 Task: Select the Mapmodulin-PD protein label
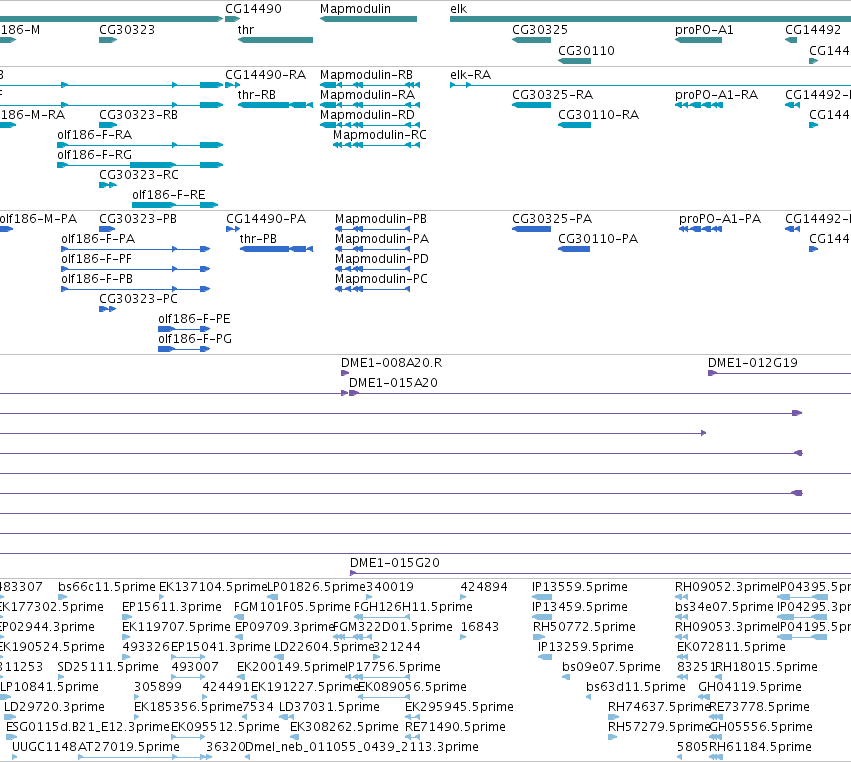point(382,259)
